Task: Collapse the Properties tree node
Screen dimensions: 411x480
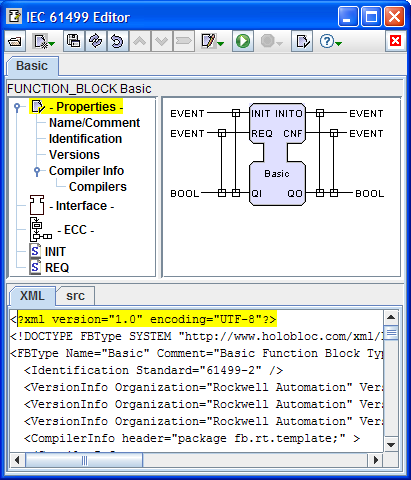Action: 17,107
